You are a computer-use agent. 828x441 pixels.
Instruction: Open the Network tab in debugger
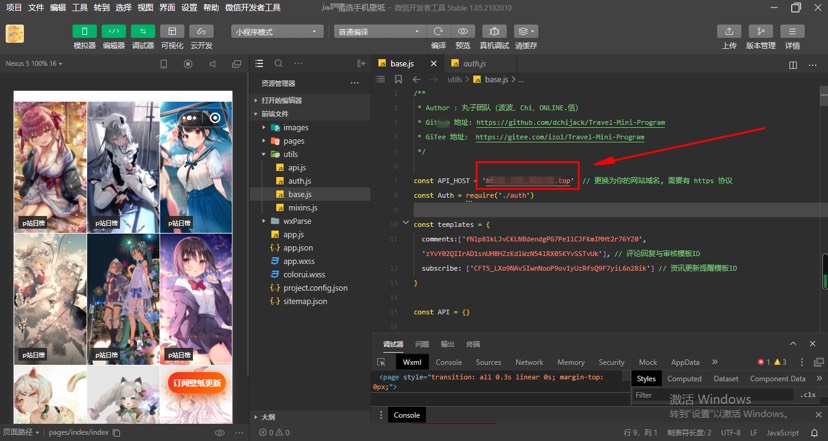[529, 362]
